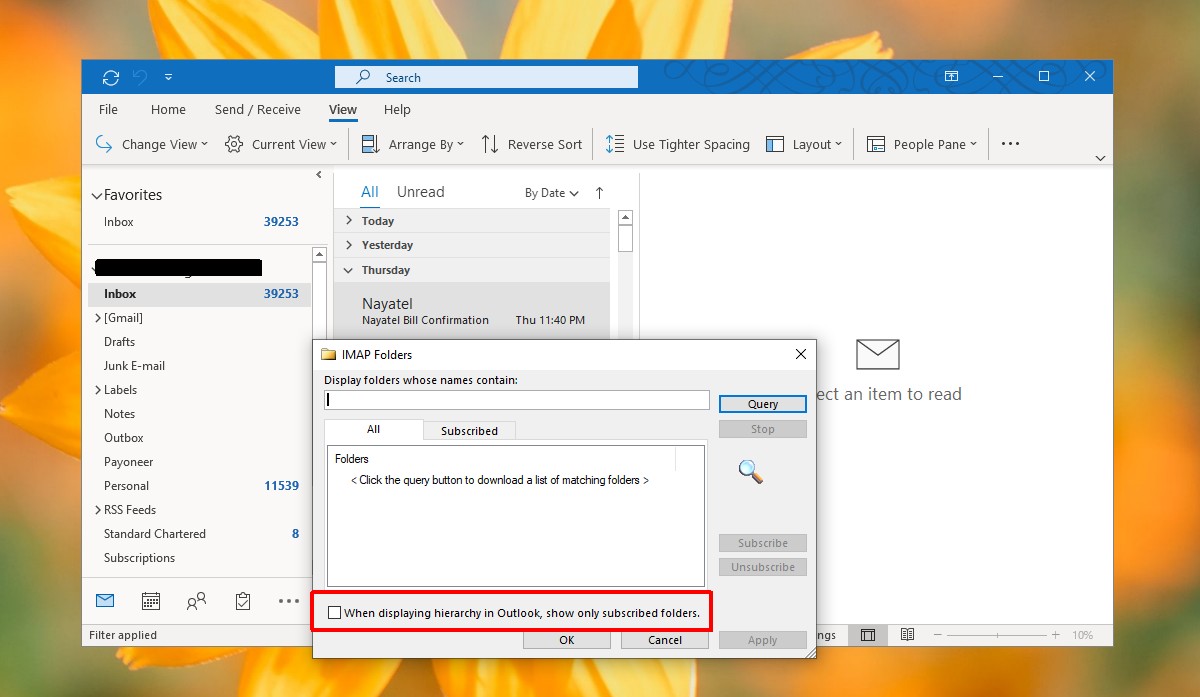1200x697 pixels.
Task: Open the Send / Receive ribbon tab
Action: coord(257,110)
